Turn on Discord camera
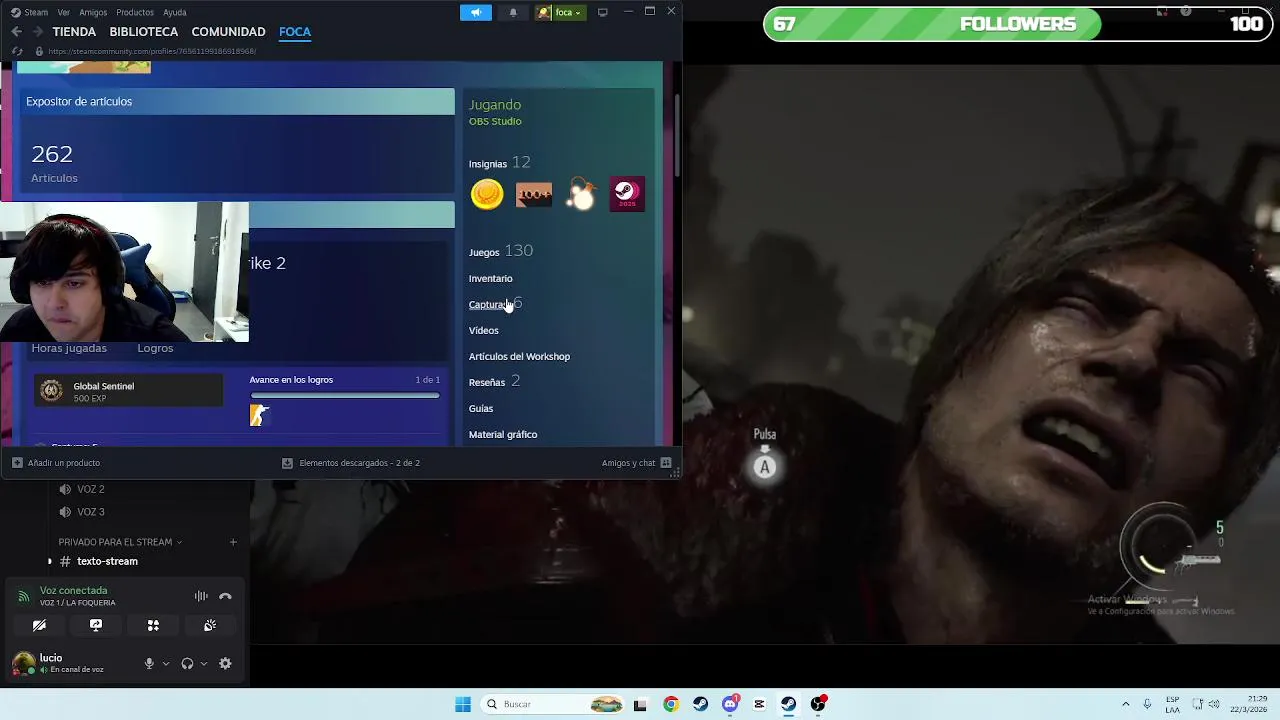 [39, 625]
